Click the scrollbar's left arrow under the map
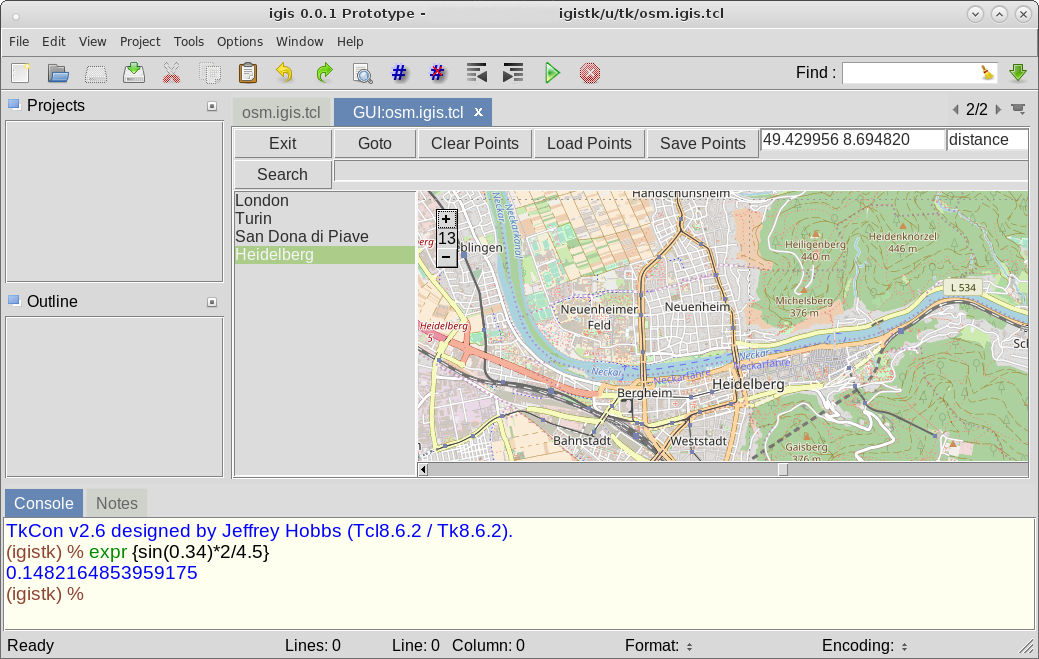Screen dimensions: 1039x659 423,470
